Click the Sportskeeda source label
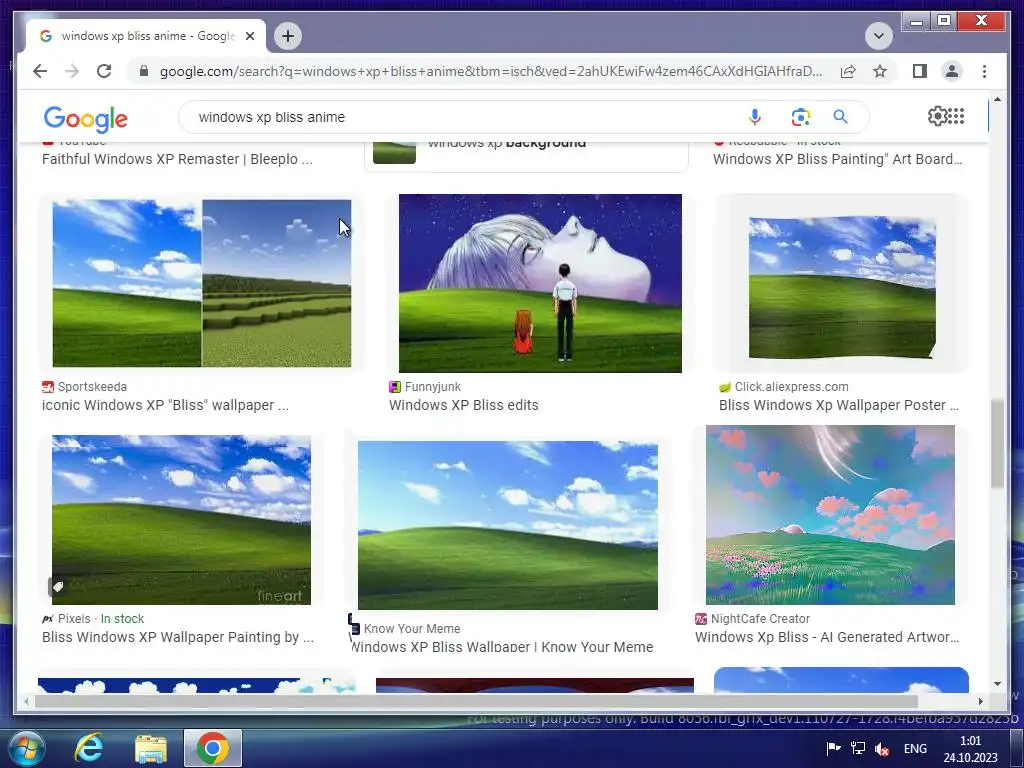 pyautogui.click(x=92, y=387)
